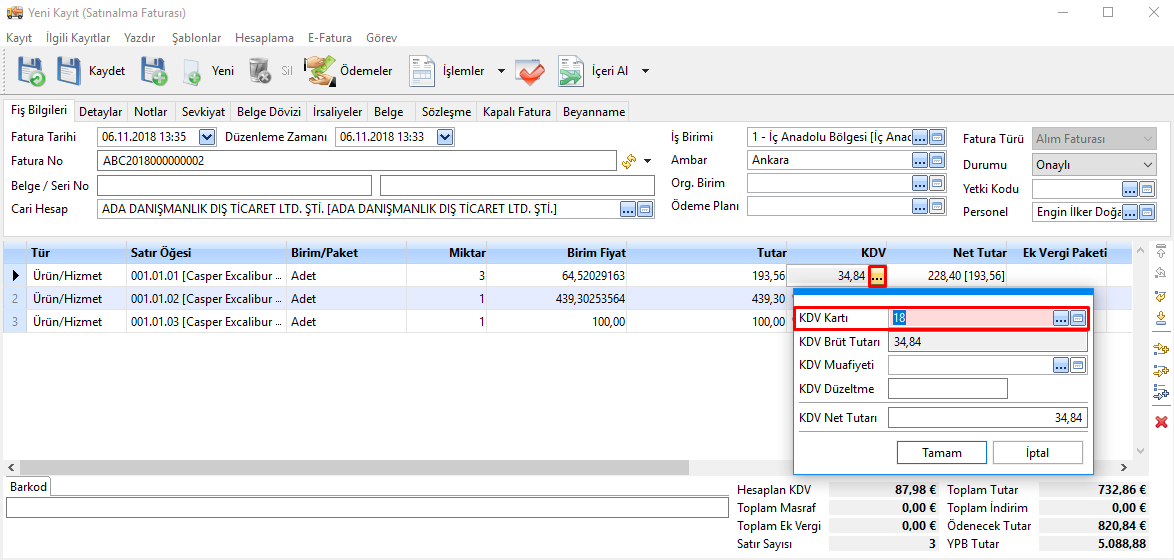
Task: Click the Kaydet save toolbar icon
Action: [69, 71]
